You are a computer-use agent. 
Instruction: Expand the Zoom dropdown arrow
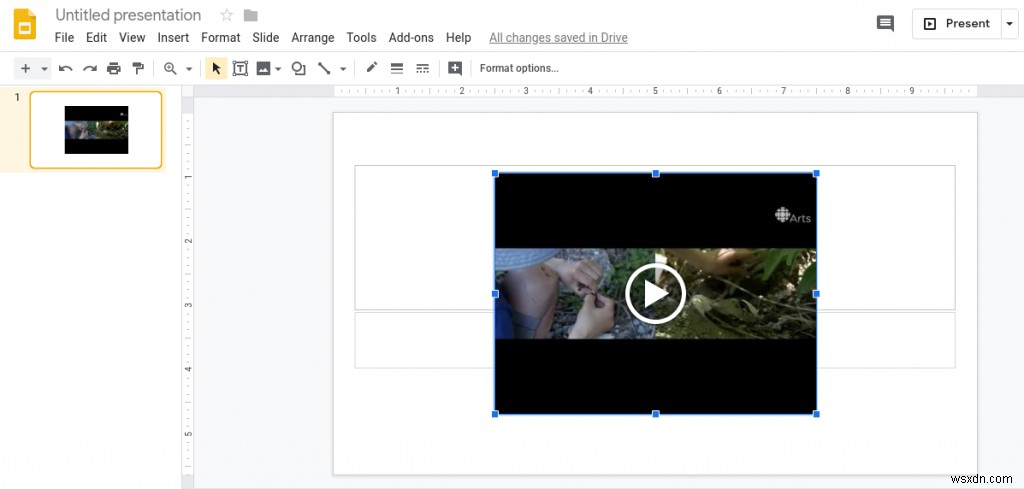click(x=188, y=69)
